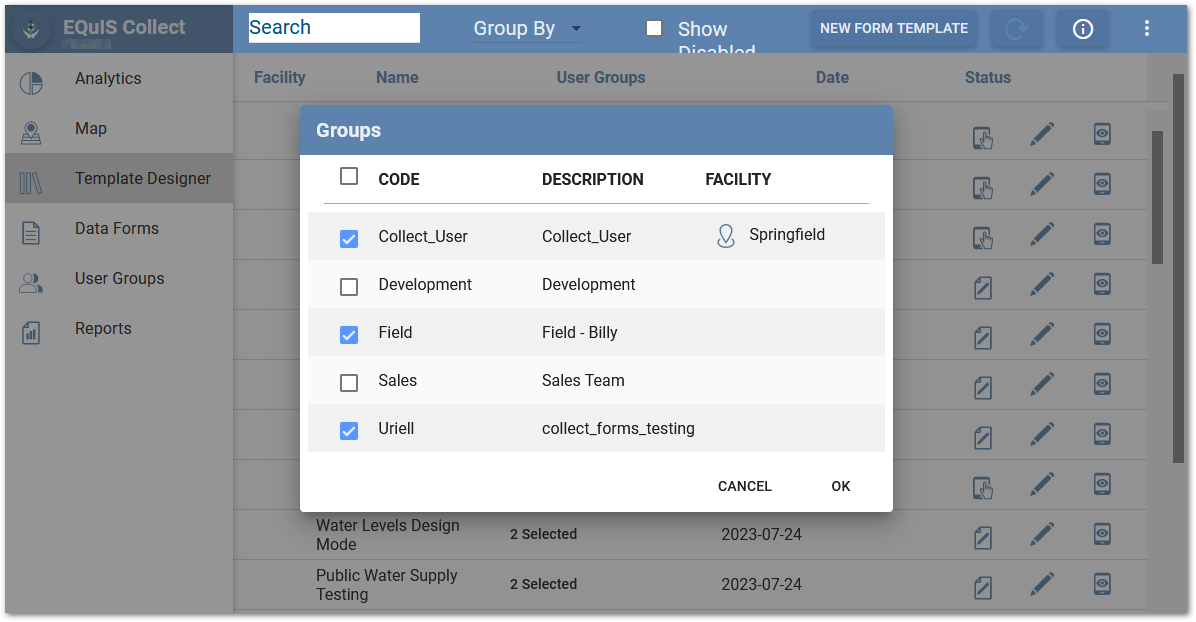Enable the Development group checkbox

349,286
